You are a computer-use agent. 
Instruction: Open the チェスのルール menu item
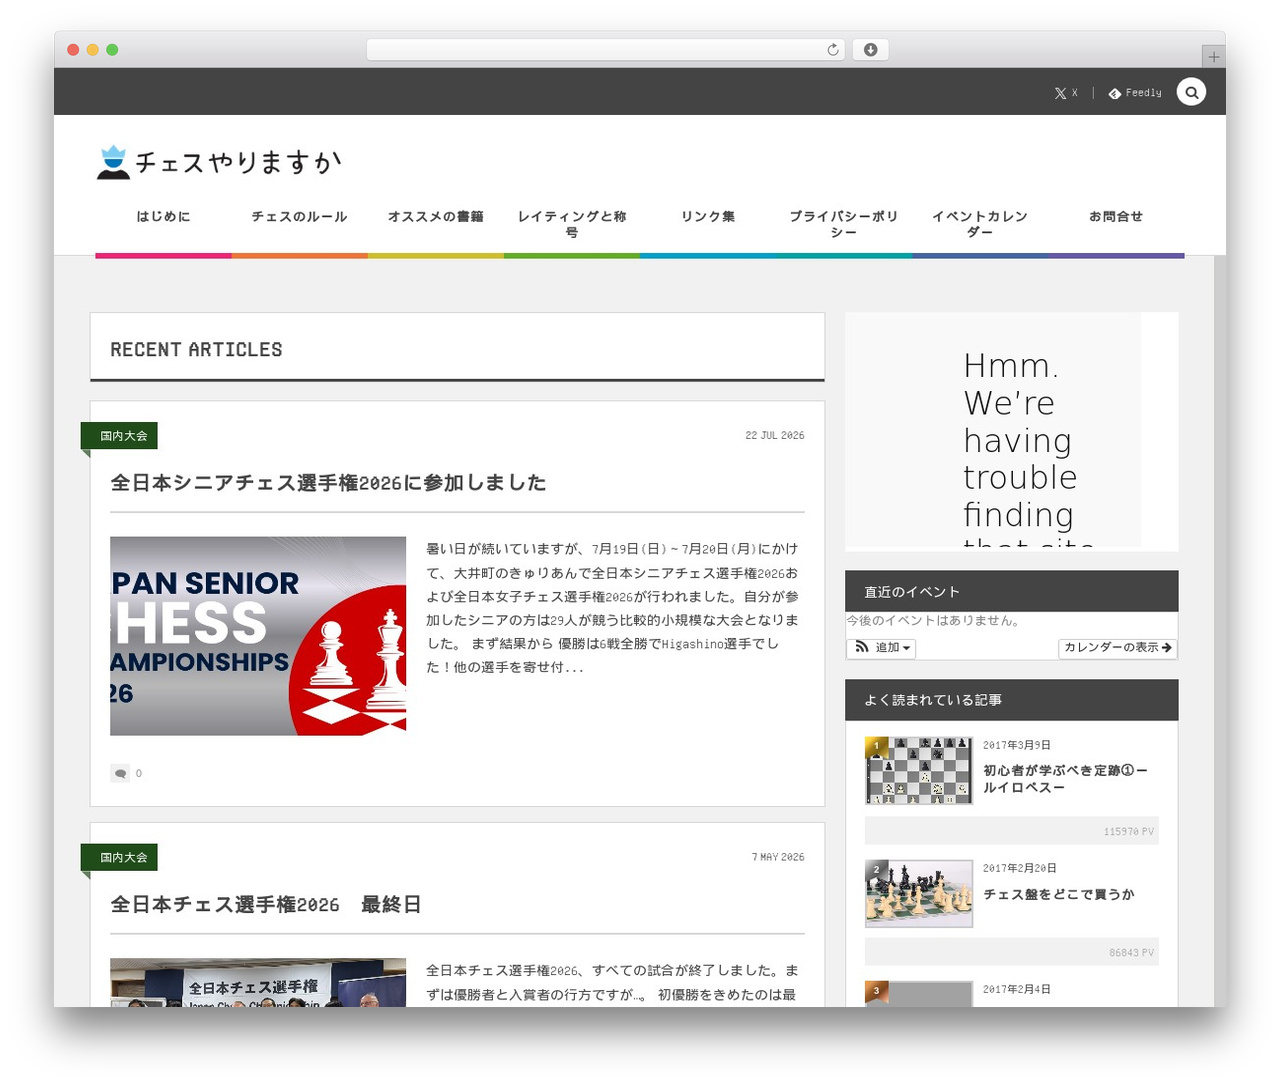[x=299, y=217]
